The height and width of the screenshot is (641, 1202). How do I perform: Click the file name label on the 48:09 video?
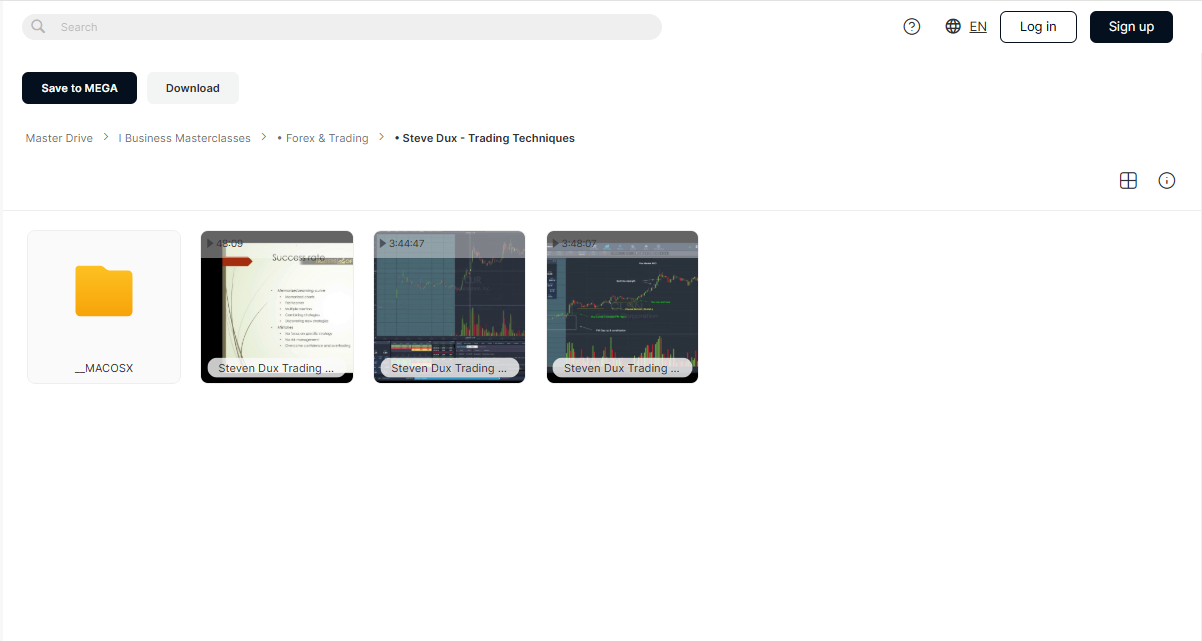tap(277, 368)
